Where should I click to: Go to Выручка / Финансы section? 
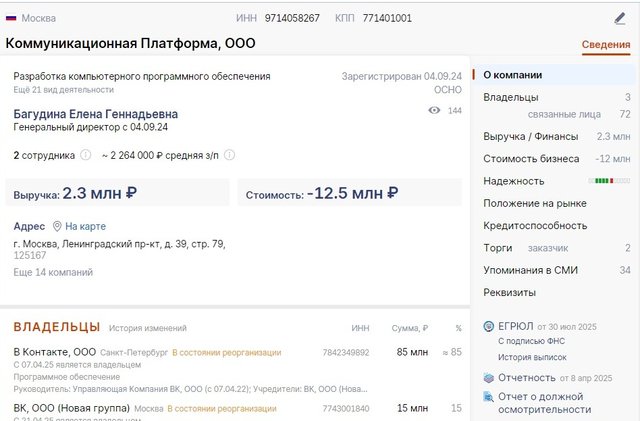(531, 136)
